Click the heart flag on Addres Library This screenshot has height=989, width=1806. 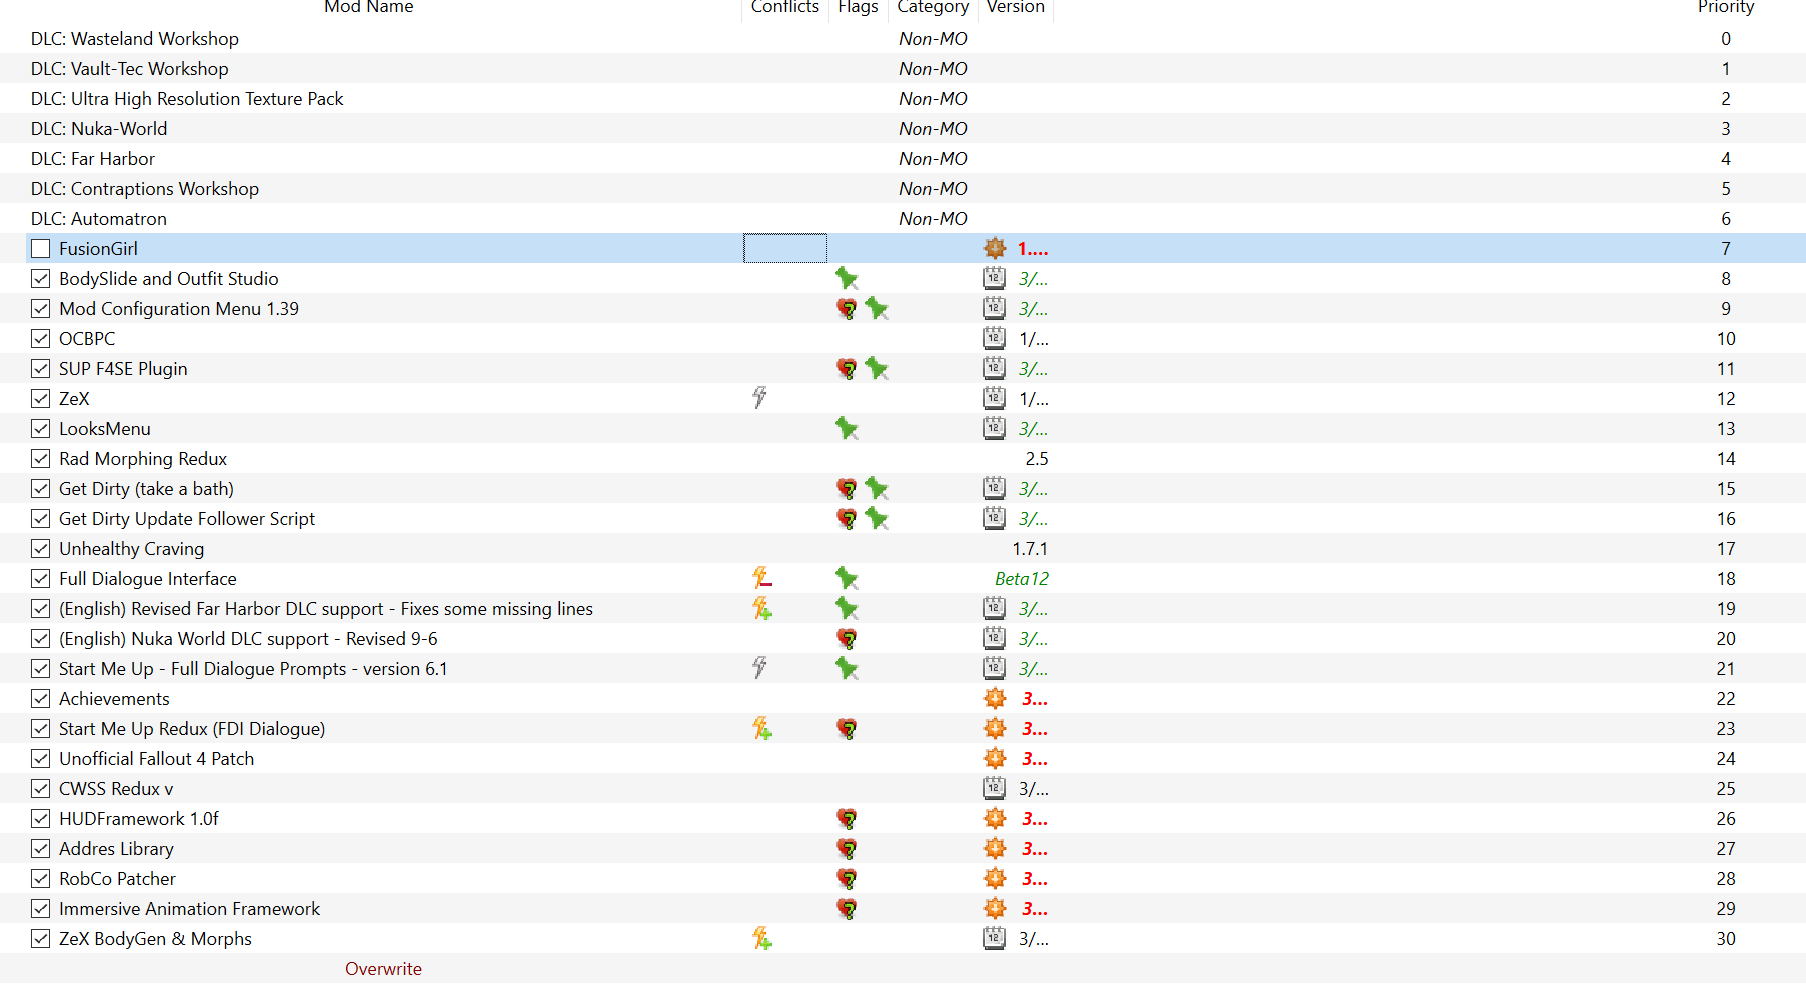coord(847,848)
